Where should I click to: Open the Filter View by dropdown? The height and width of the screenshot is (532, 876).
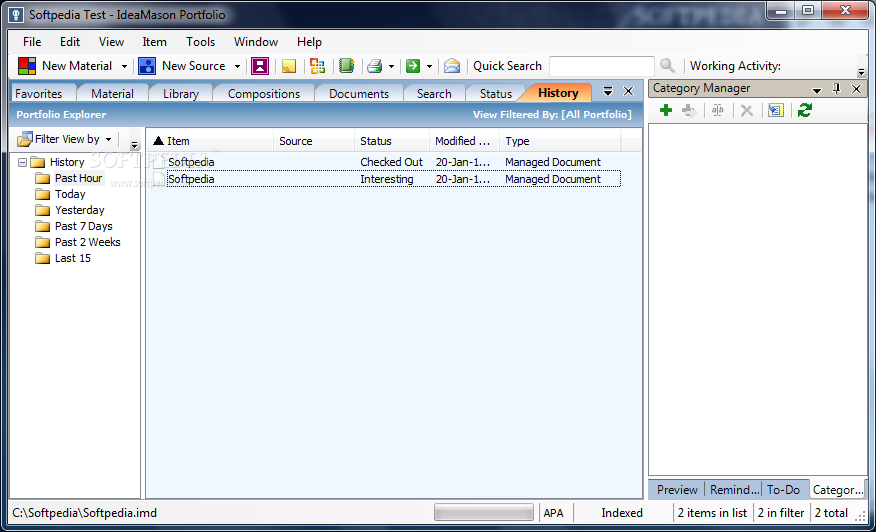tap(108, 139)
